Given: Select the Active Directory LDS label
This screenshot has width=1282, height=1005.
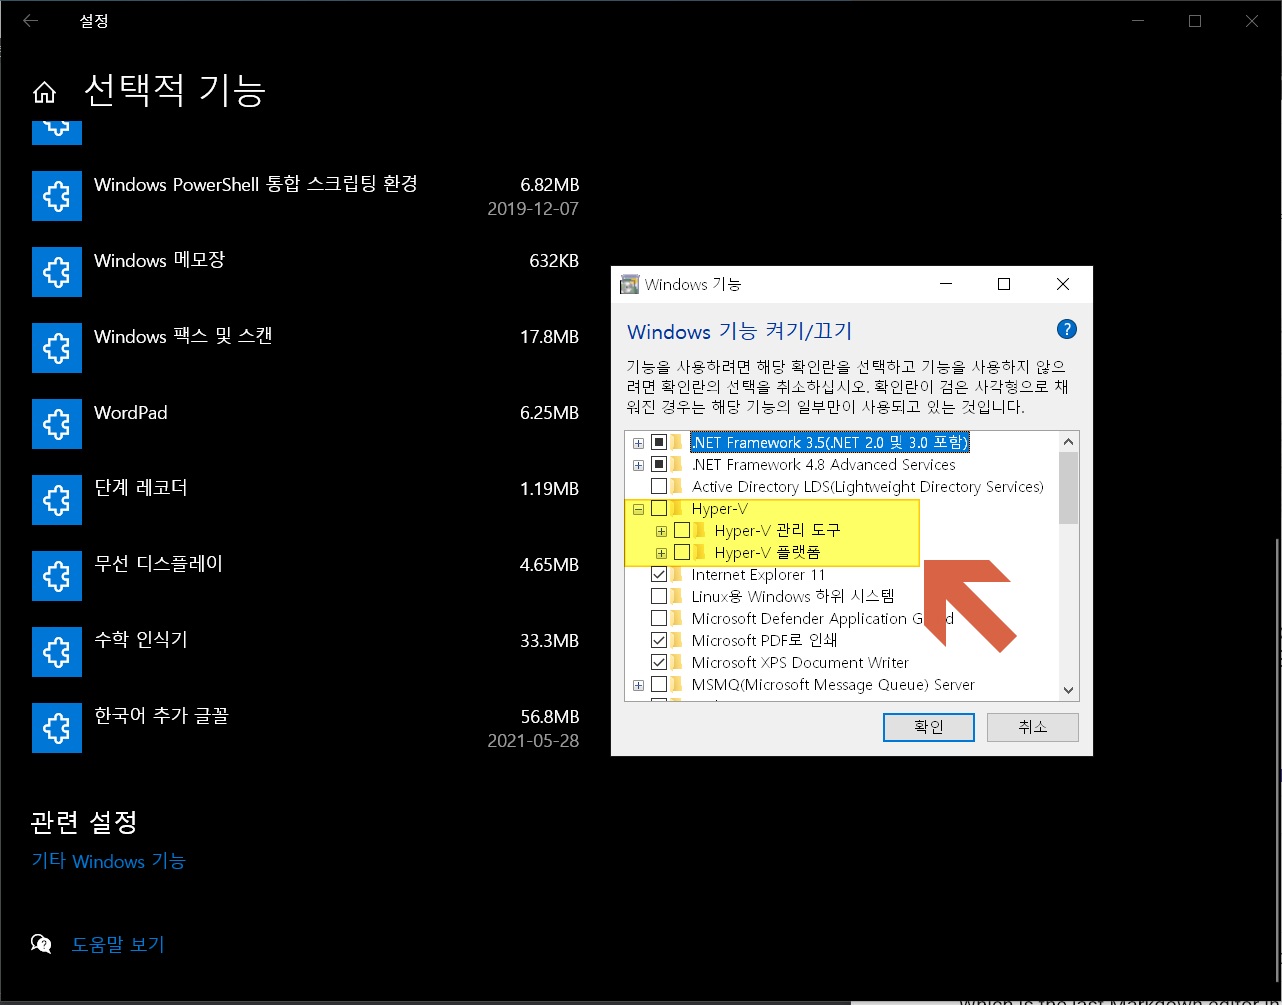Looking at the screenshot, I should coord(867,486).
